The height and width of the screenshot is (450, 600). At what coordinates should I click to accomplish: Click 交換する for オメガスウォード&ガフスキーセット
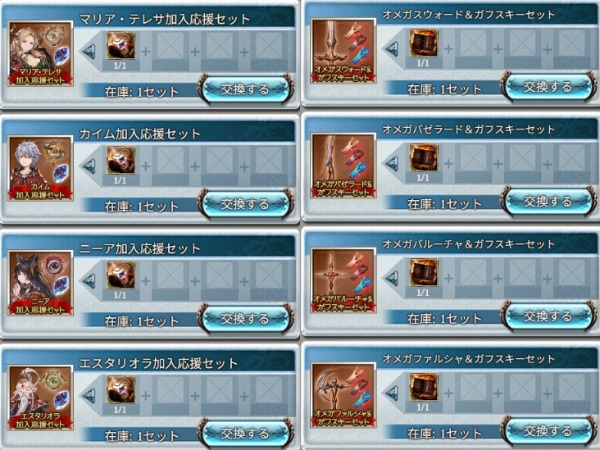548,87
